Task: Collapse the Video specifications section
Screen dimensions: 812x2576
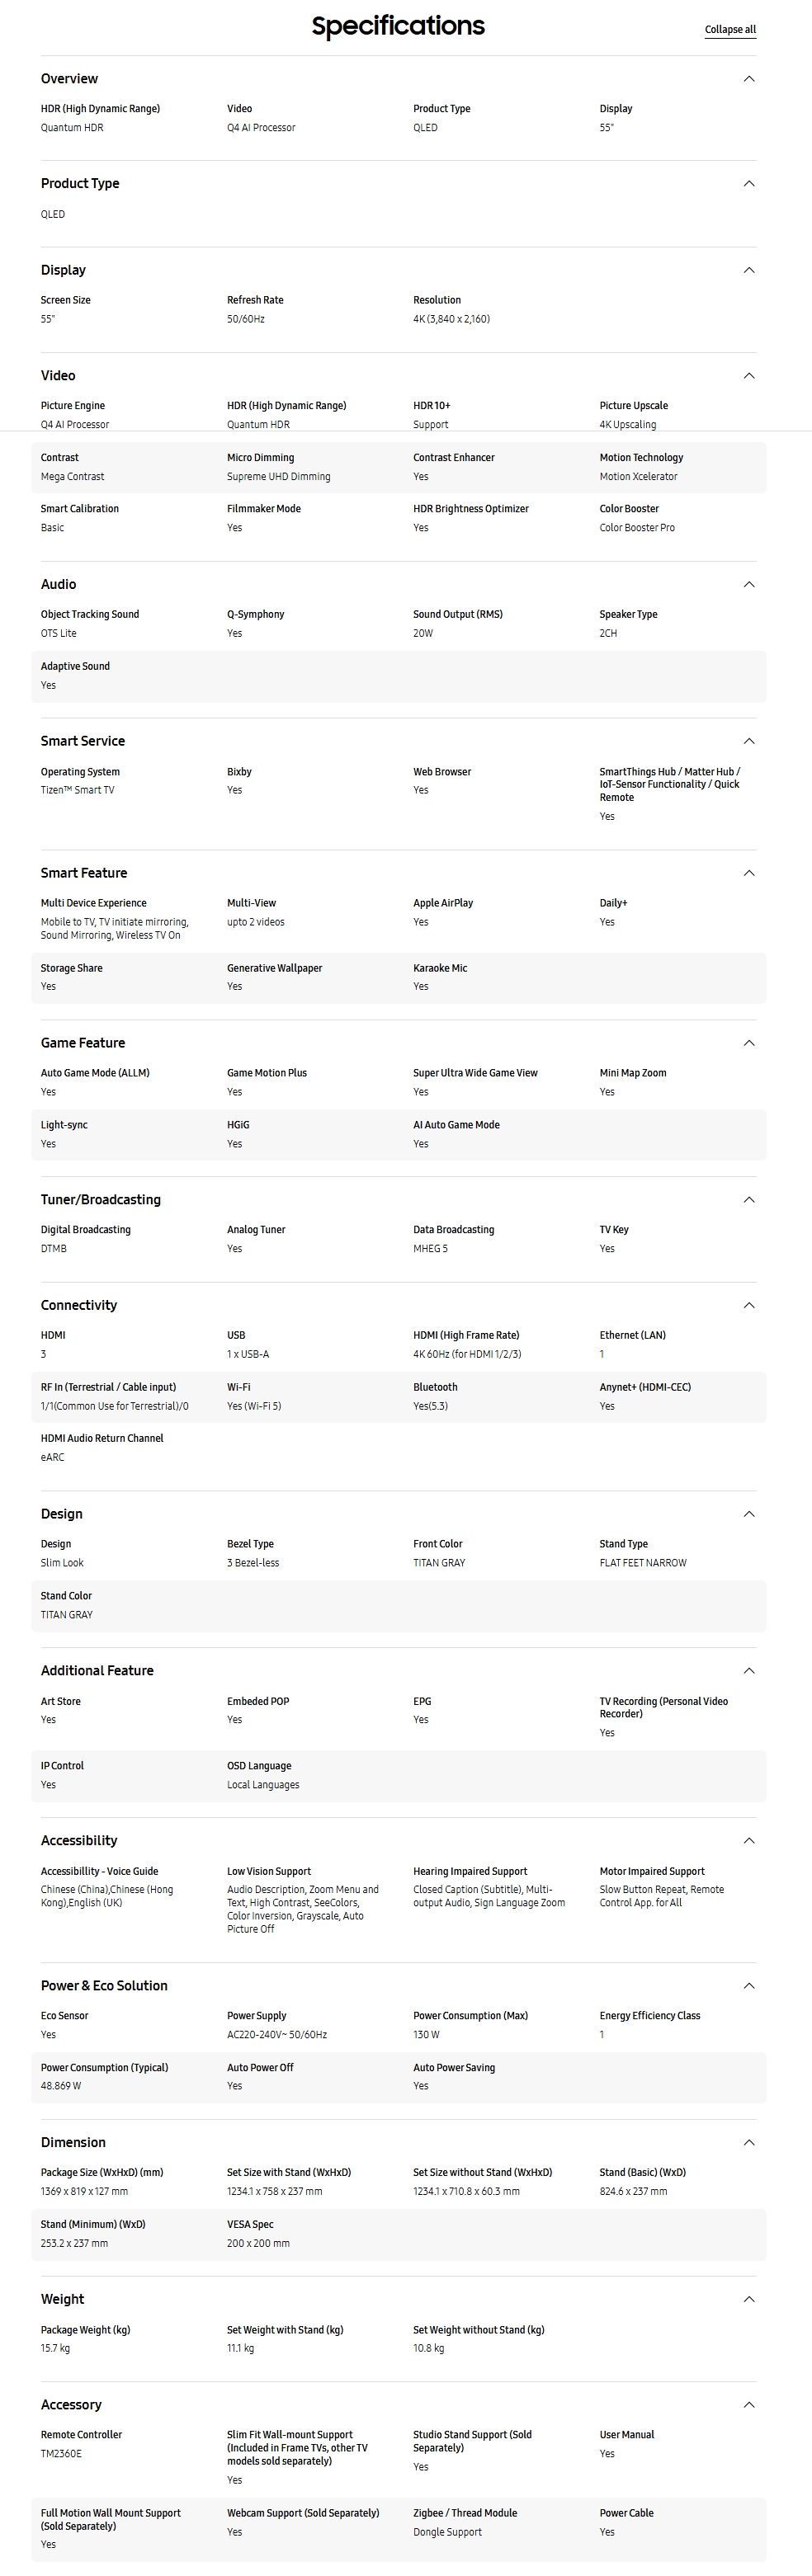Action: pos(749,376)
